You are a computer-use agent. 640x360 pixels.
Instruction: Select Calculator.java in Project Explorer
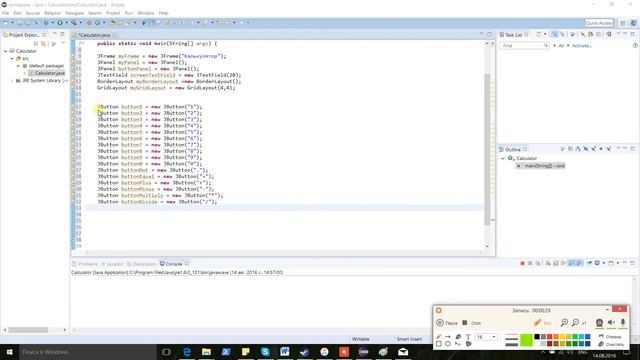[x=47, y=73]
